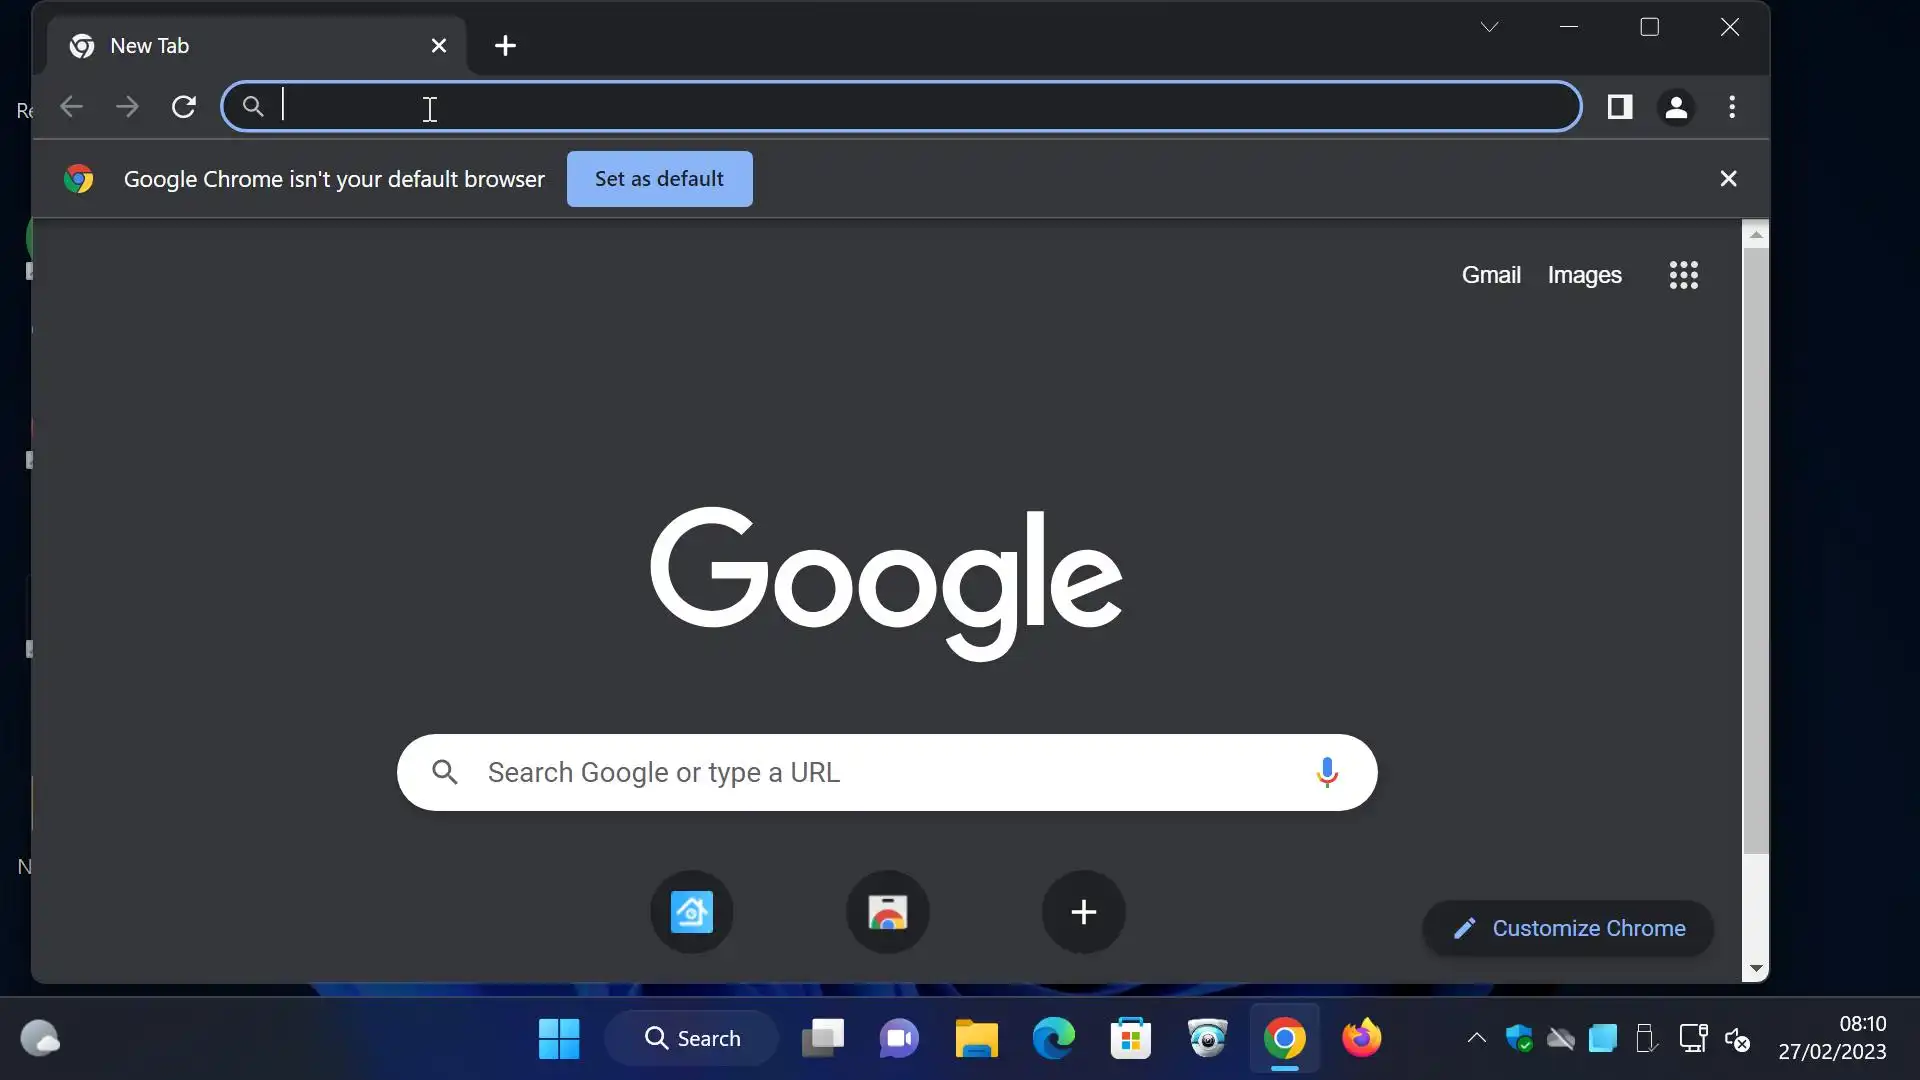This screenshot has height=1080, width=1920.
Task: Click the reload page icon
Action: 184,107
